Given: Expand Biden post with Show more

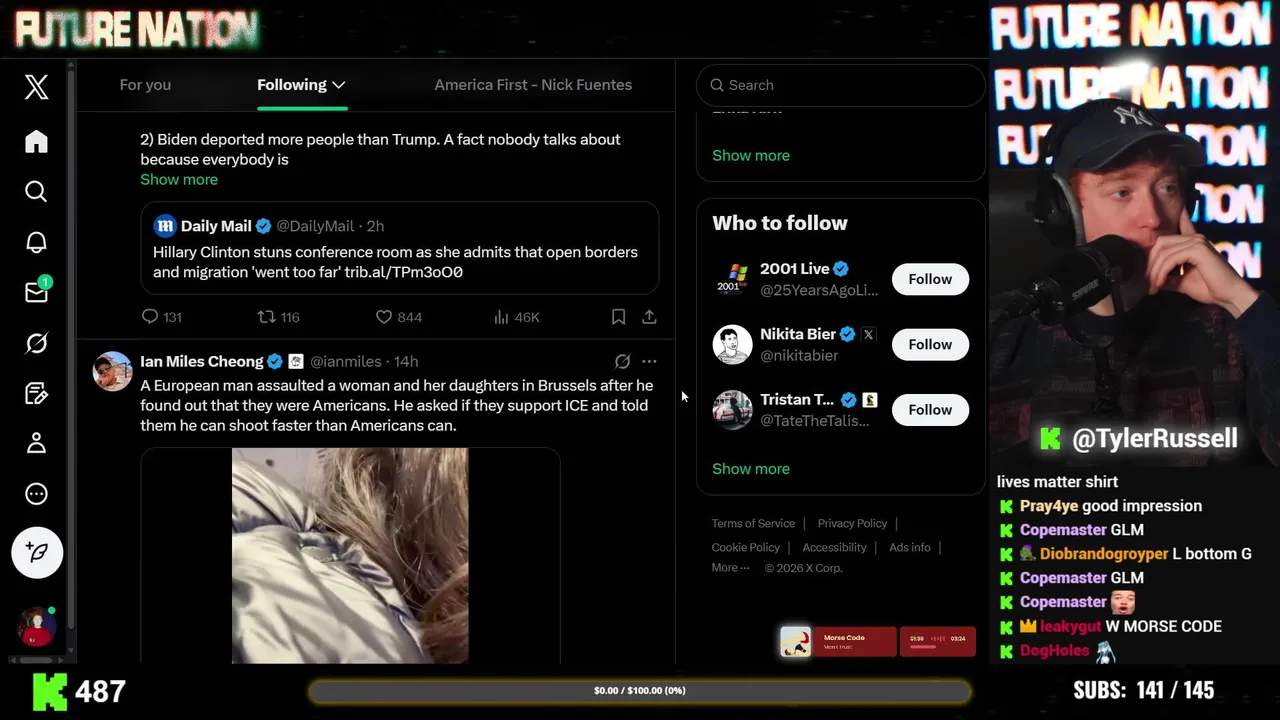Looking at the screenshot, I should click(x=179, y=179).
